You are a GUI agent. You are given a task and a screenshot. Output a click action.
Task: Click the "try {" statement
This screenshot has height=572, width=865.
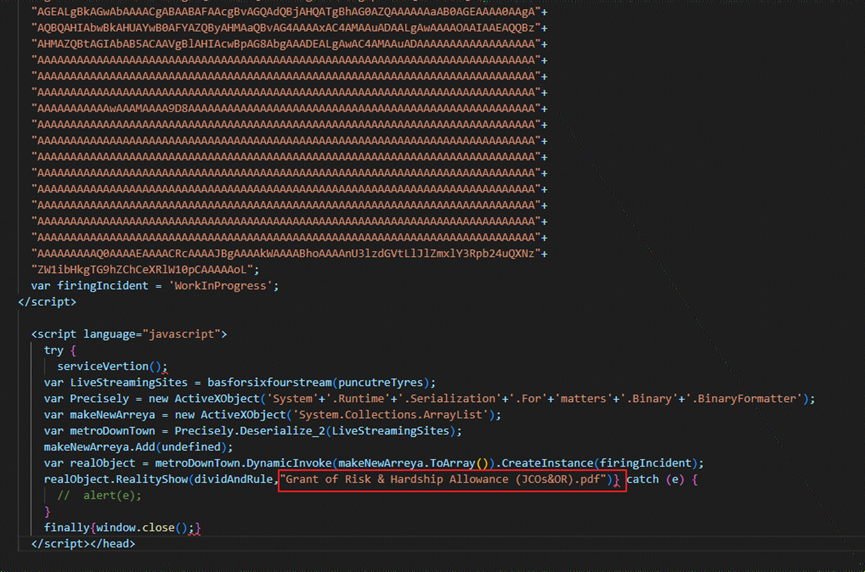pos(60,350)
